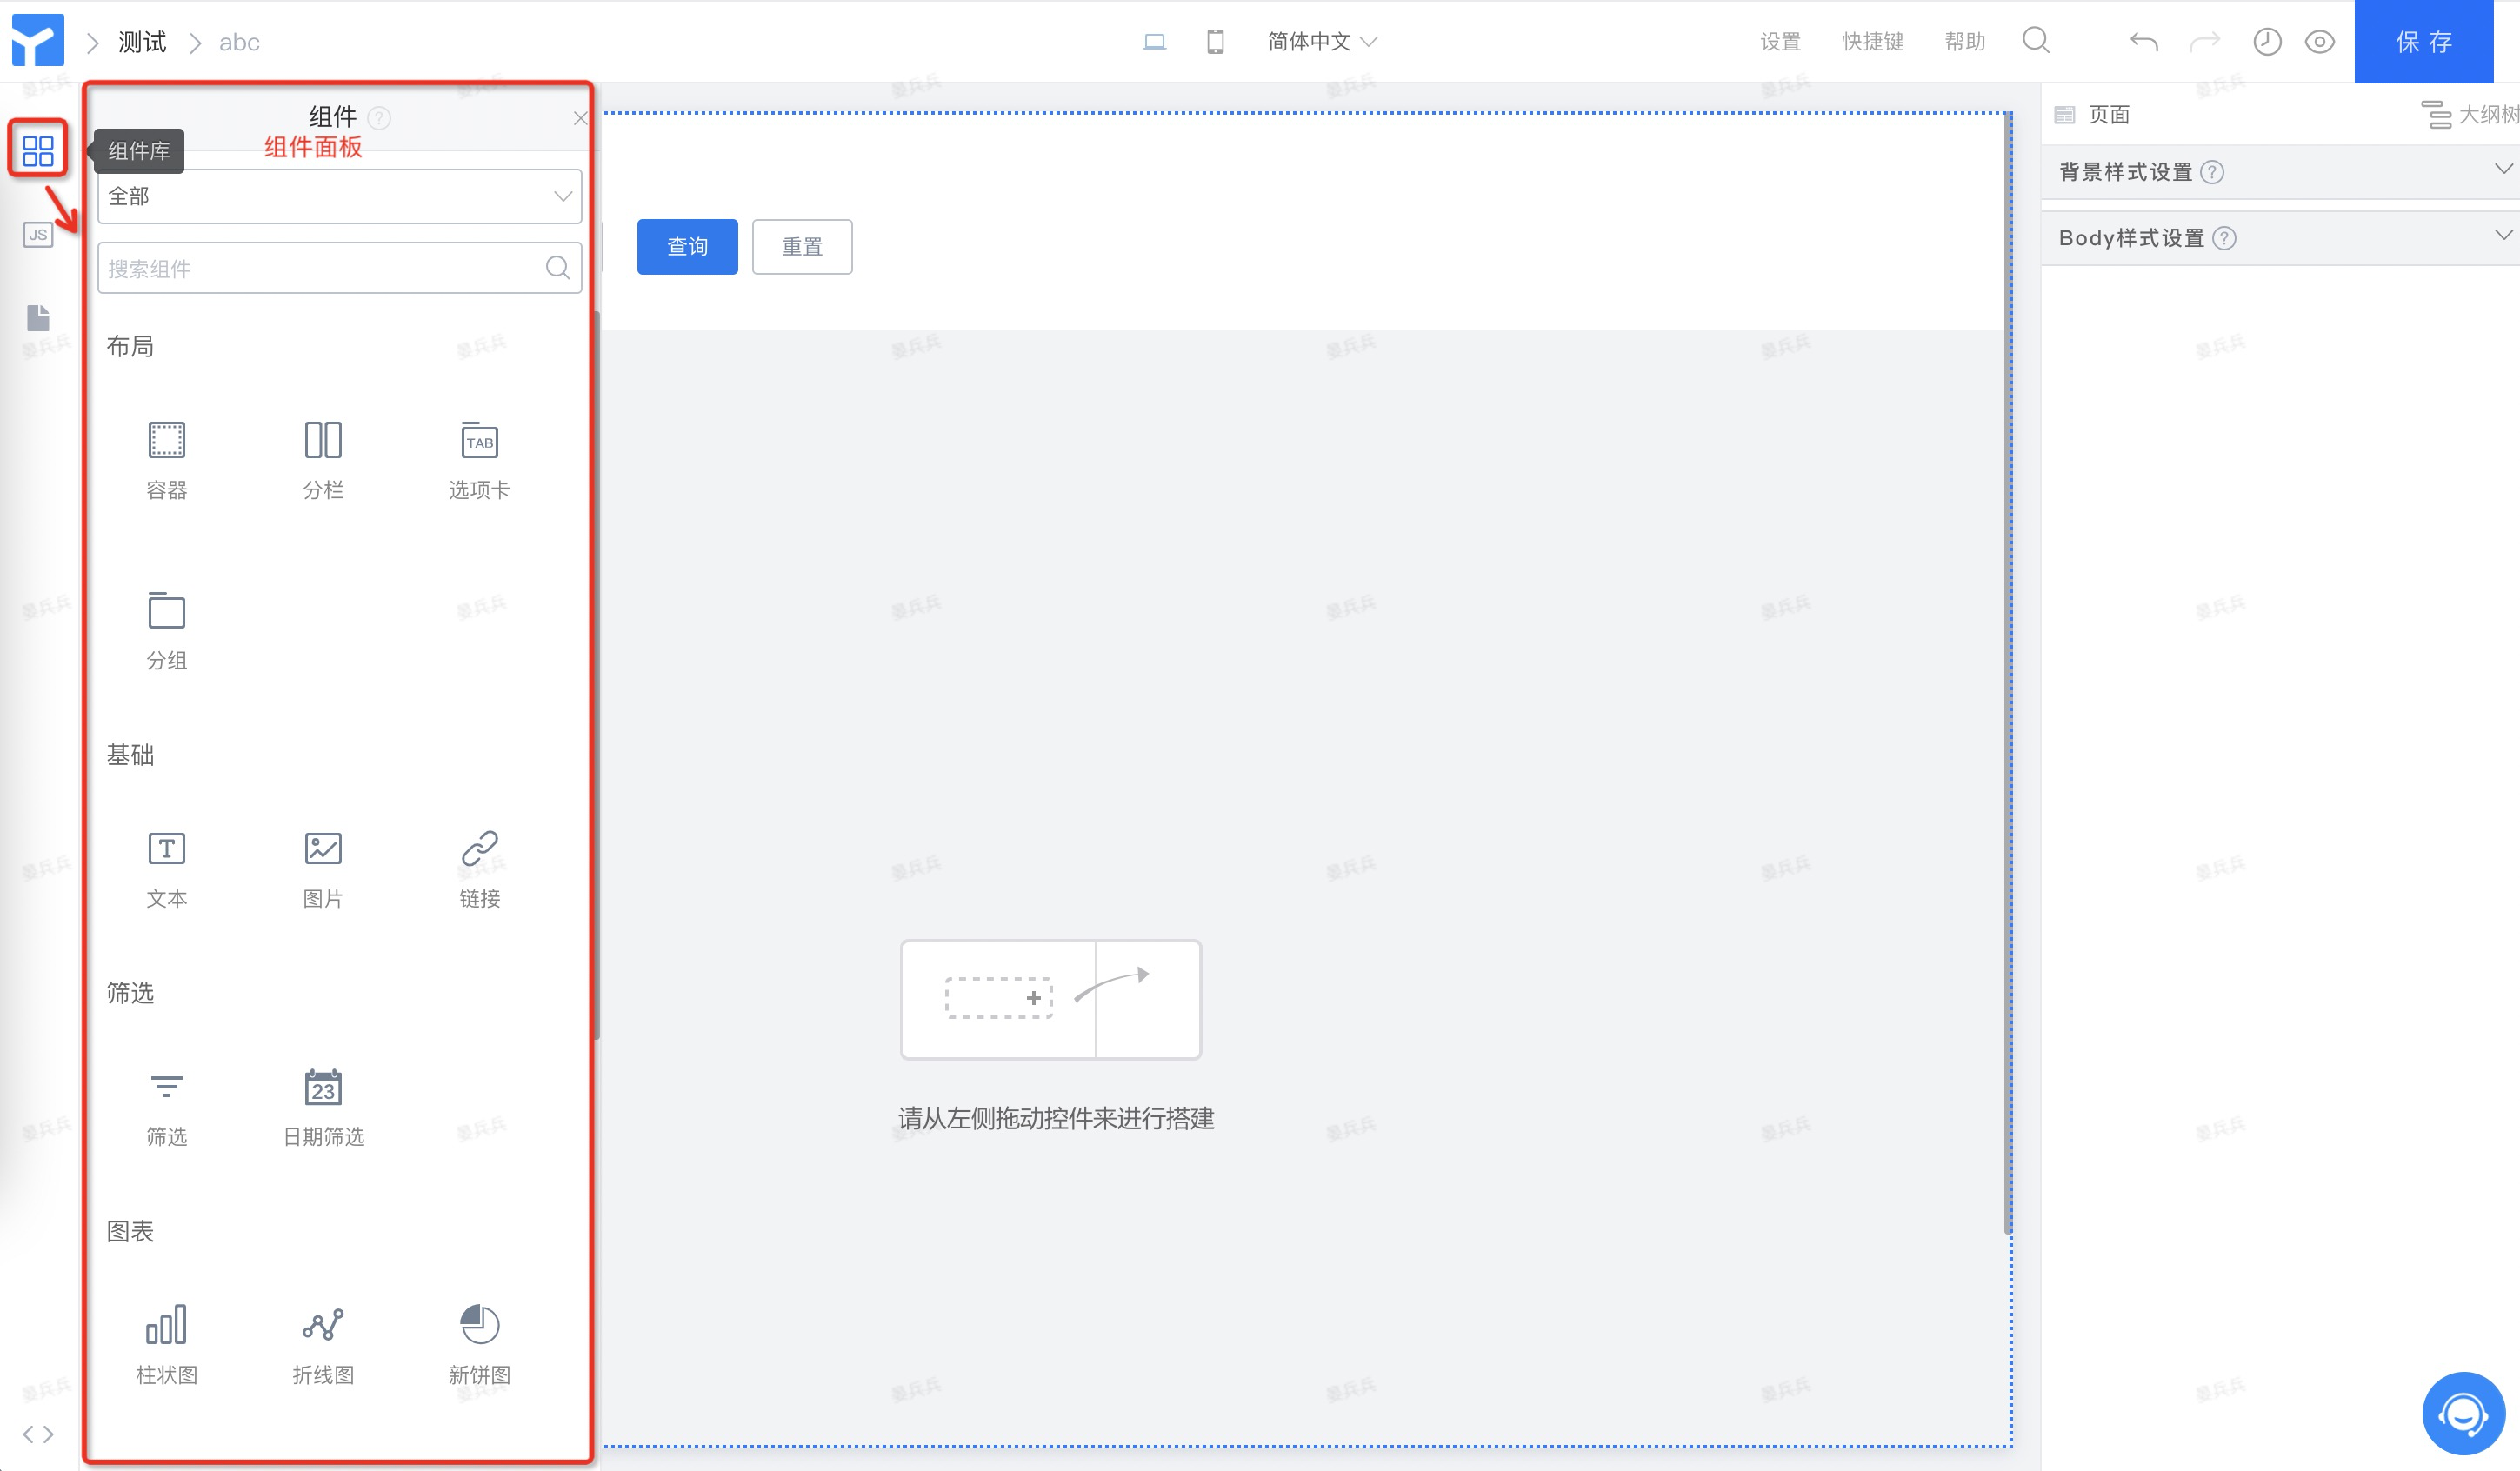Click the component panel scrollbar
Image resolution: width=2520 pixels, height=1471 pixels.
click(x=597, y=675)
